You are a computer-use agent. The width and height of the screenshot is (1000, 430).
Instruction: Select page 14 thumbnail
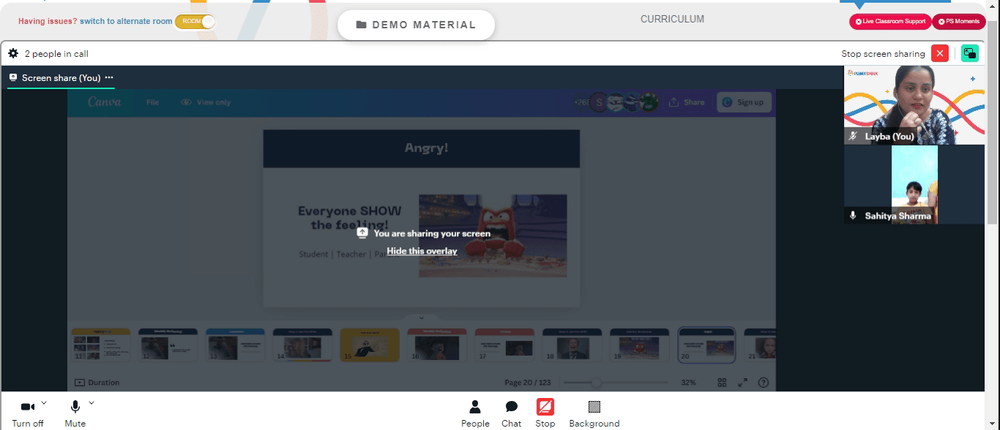click(302, 345)
